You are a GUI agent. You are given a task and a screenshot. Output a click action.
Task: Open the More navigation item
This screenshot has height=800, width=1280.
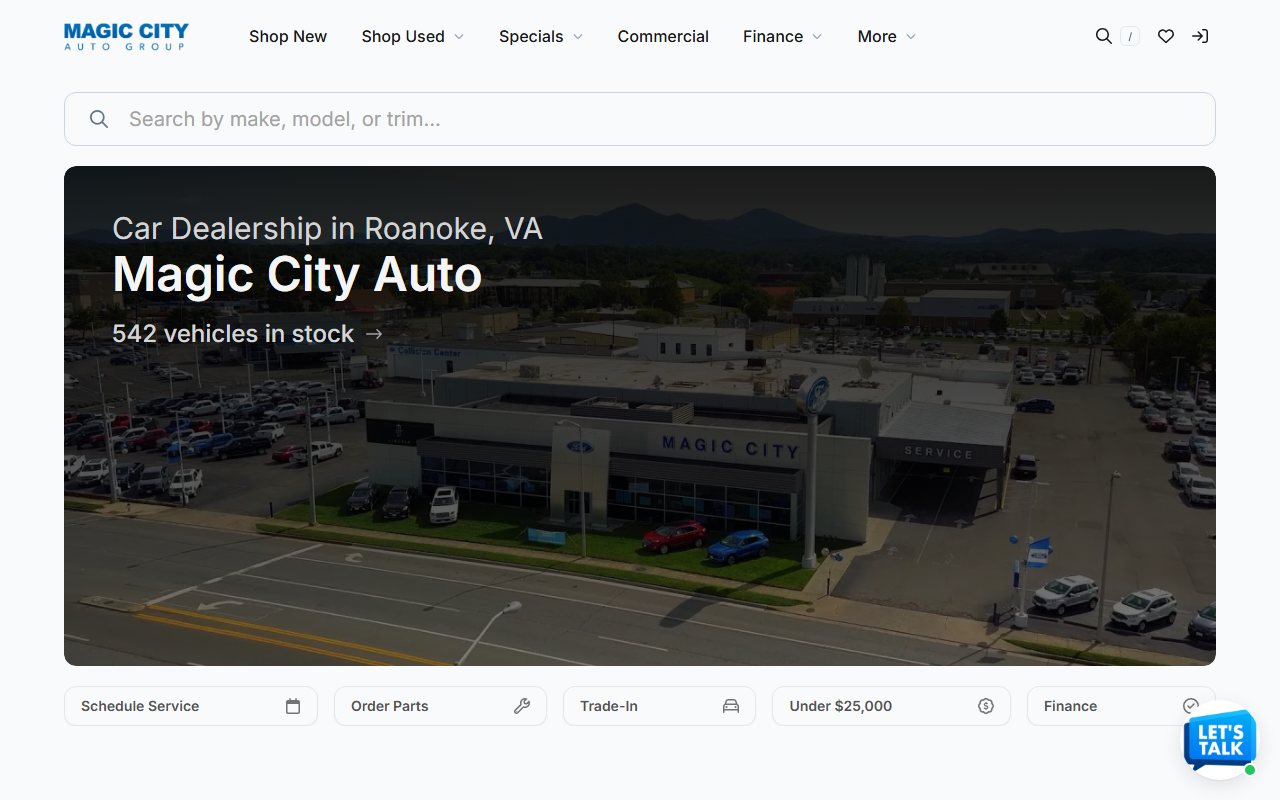877,36
